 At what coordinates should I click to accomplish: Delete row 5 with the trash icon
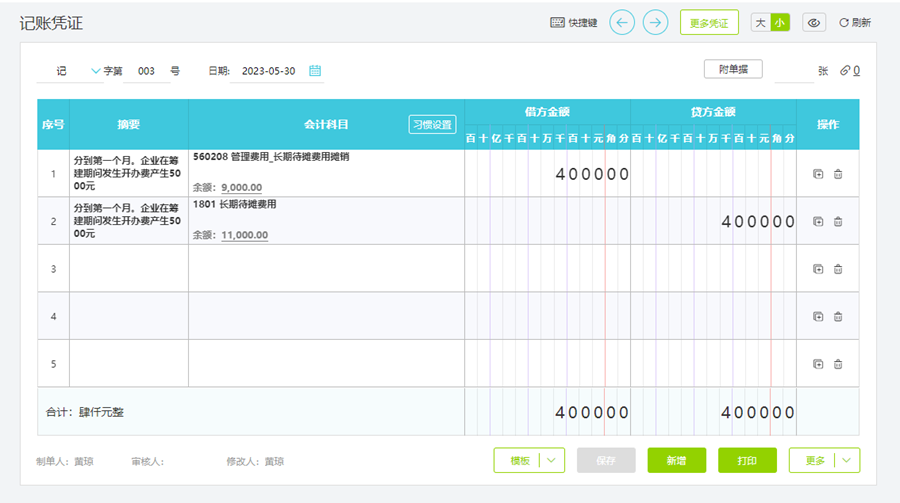(838, 364)
